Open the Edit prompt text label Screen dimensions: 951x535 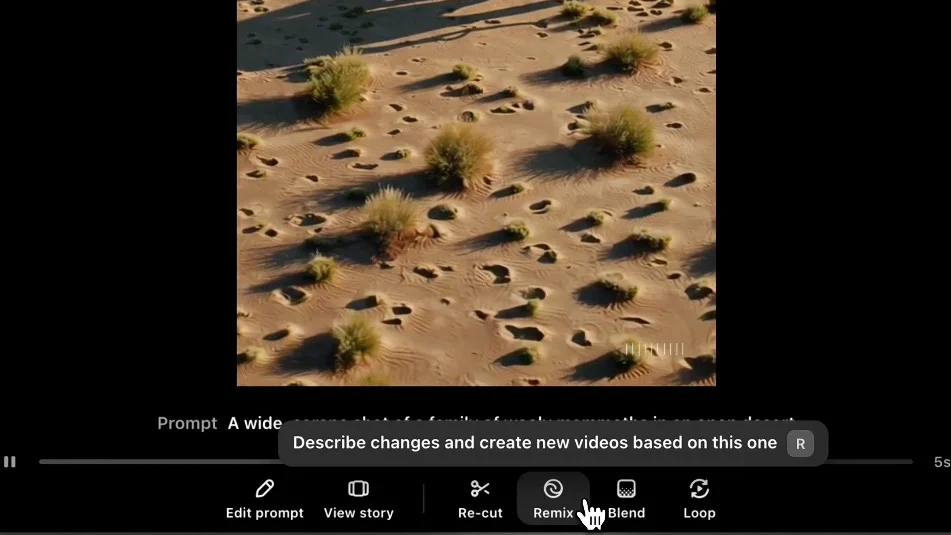click(264, 513)
